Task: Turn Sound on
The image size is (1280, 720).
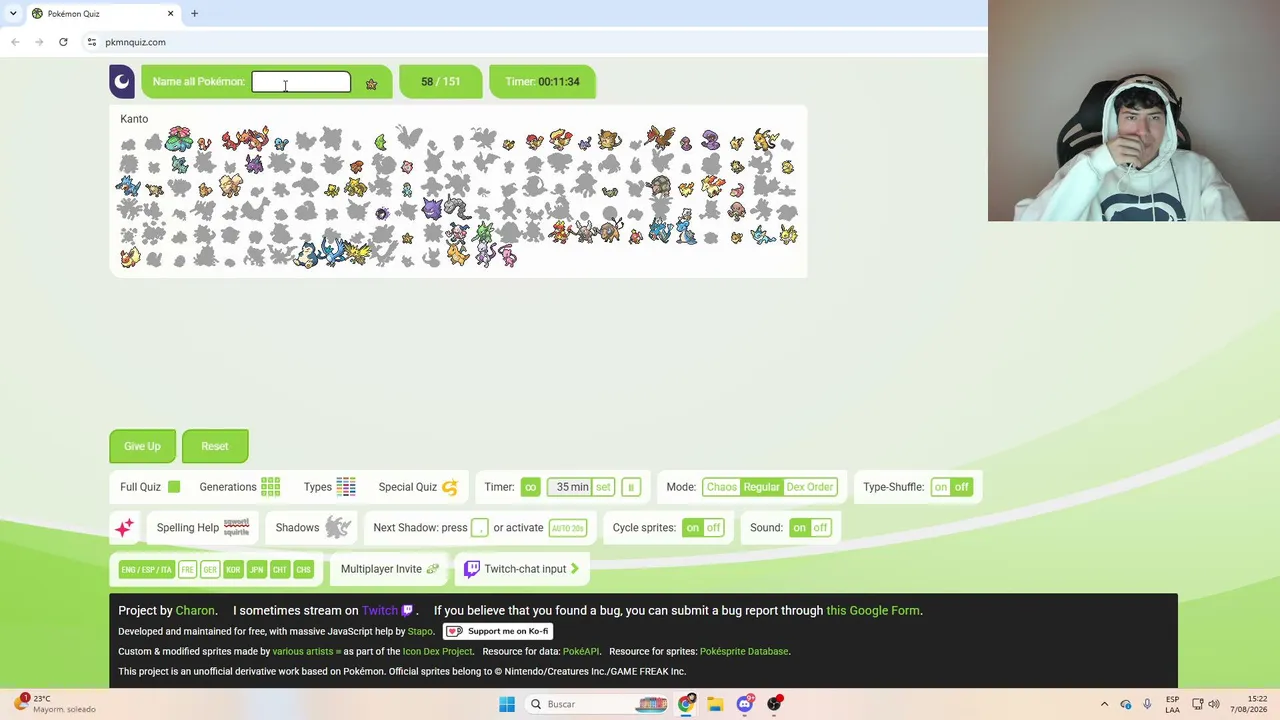Action: 799,528
